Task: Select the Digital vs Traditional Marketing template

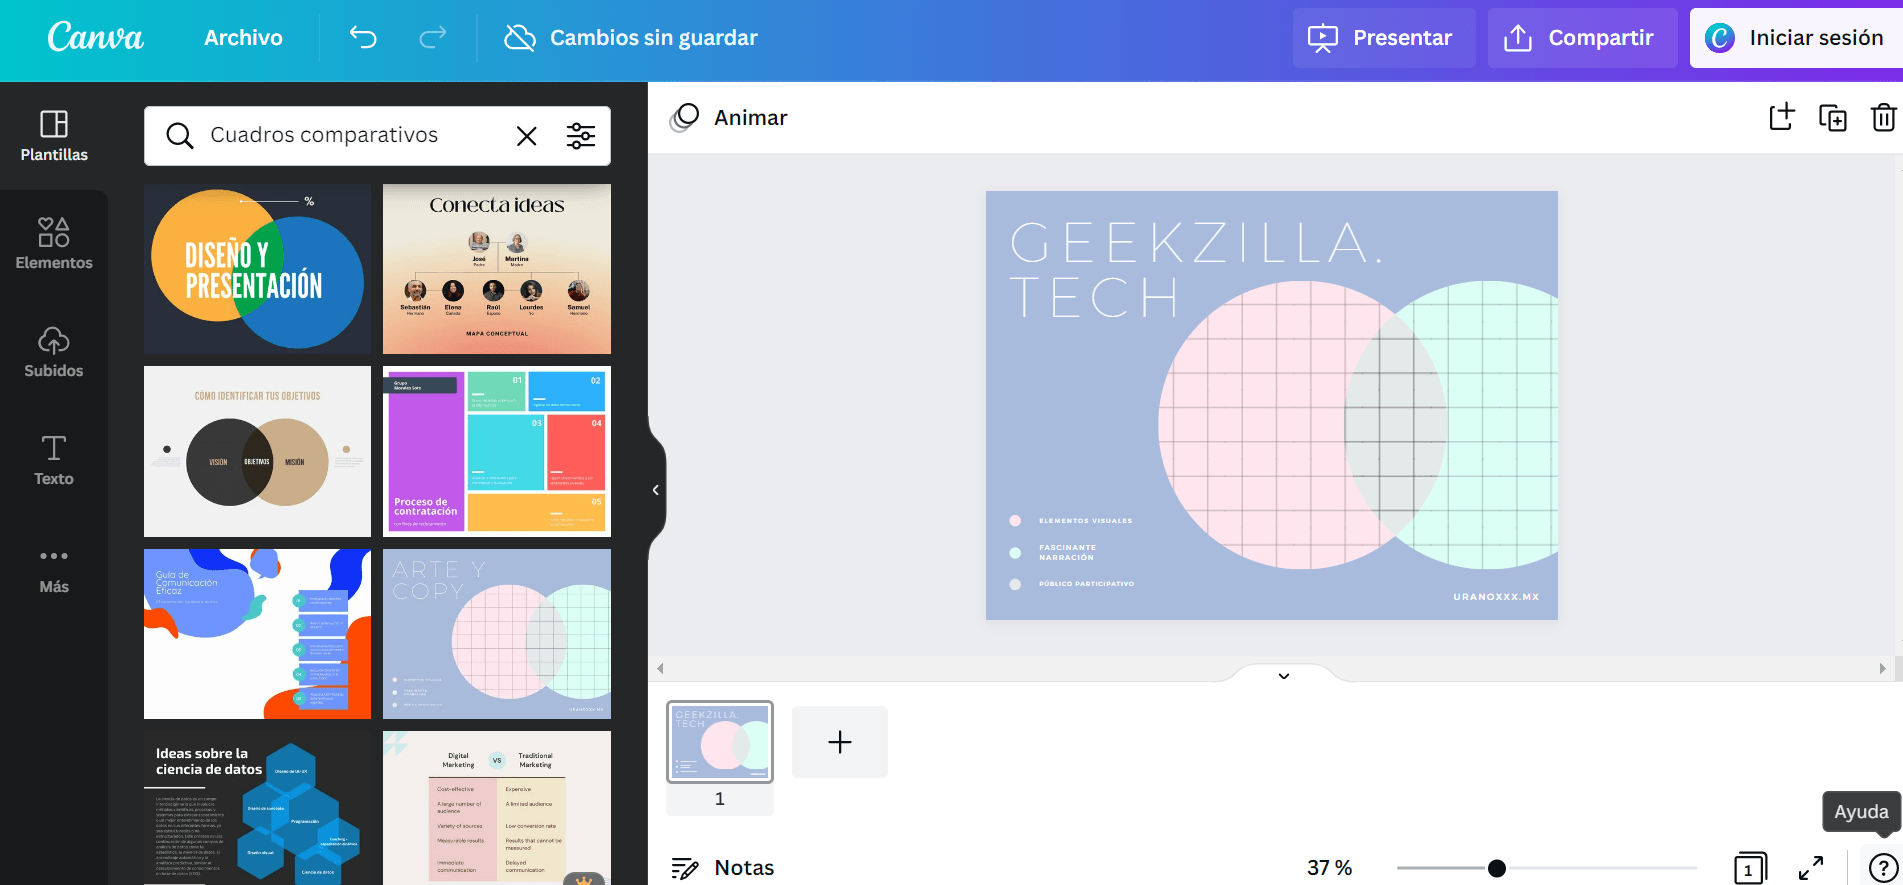Action: [x=497, y=808]
